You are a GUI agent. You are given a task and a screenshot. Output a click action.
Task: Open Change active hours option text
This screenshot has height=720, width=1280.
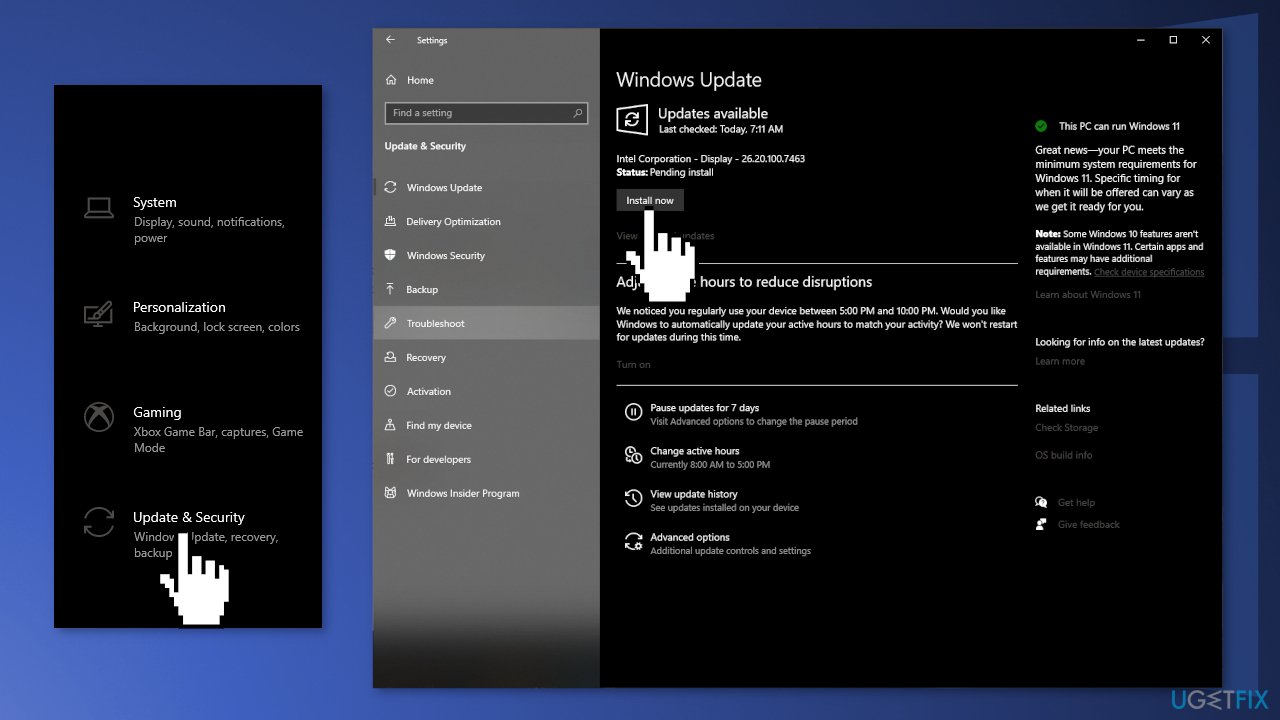pos(694,451)
